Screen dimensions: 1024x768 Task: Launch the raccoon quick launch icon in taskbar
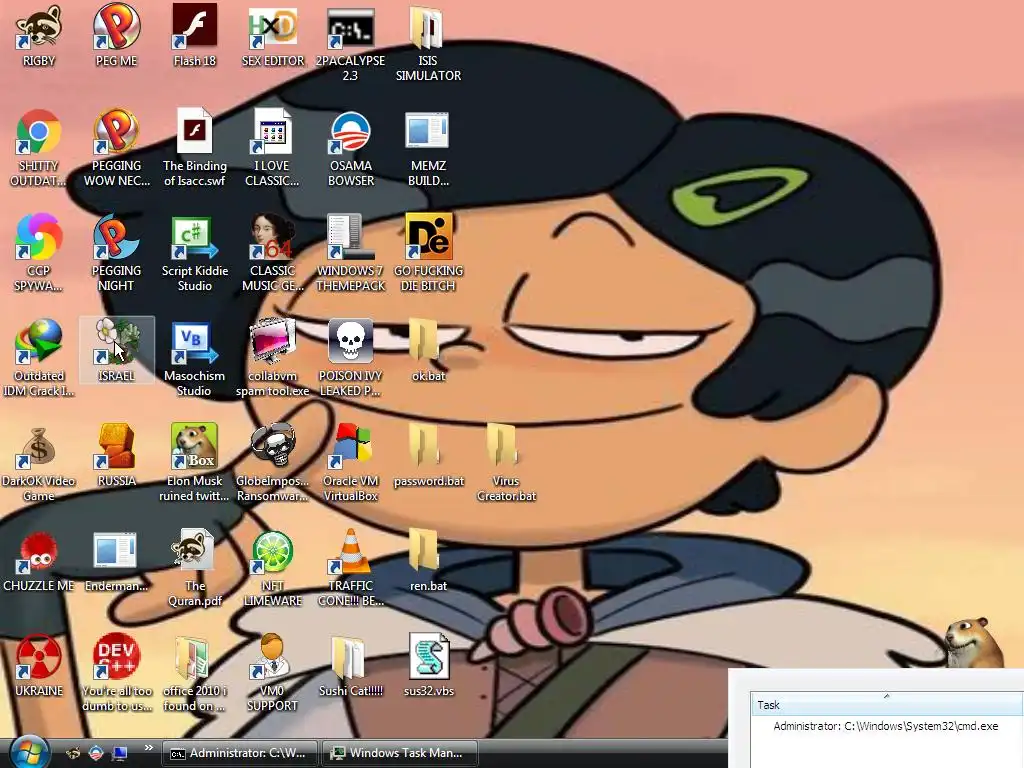pos(73,753)
